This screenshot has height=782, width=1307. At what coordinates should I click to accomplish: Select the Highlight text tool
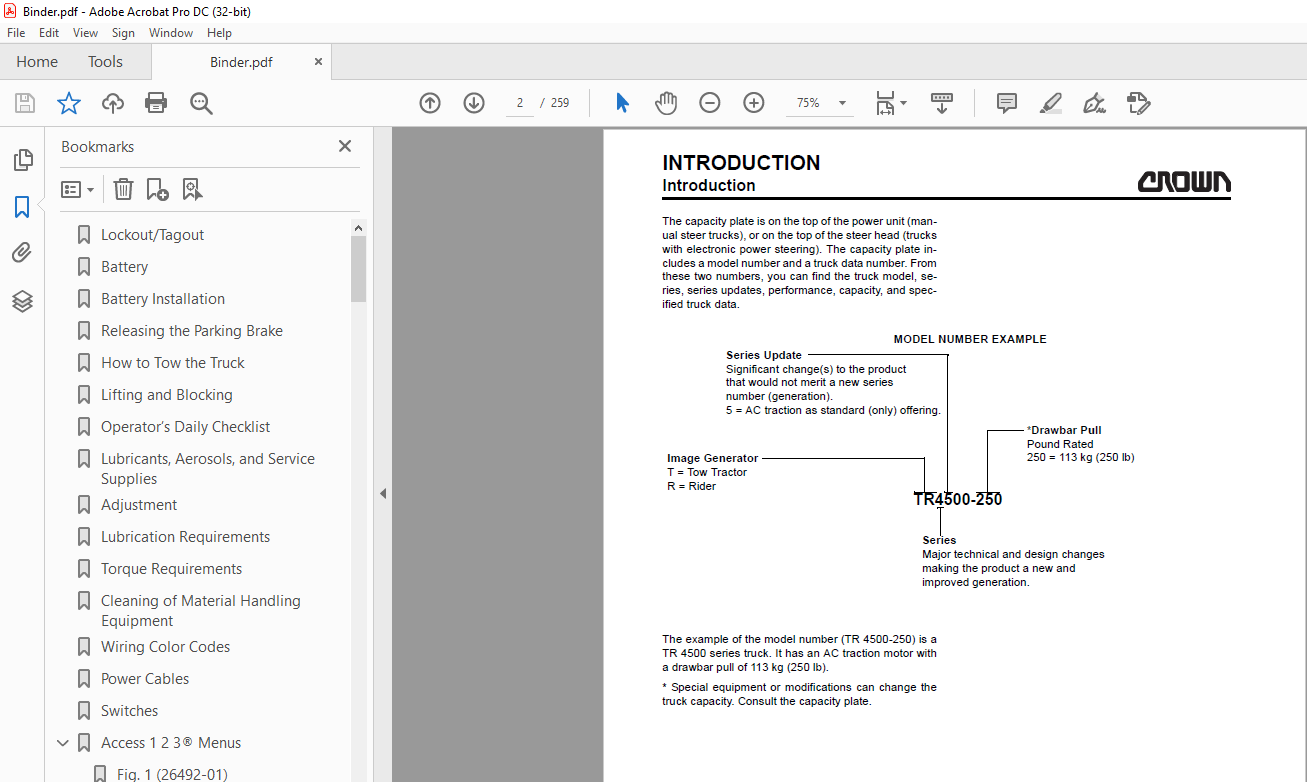(x=1051, y=103)
